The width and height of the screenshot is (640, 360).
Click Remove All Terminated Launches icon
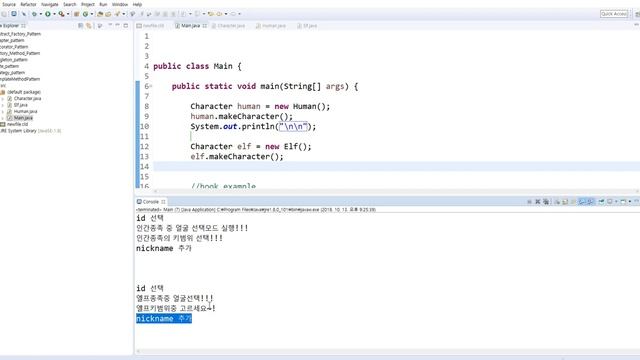pos(546,202)
